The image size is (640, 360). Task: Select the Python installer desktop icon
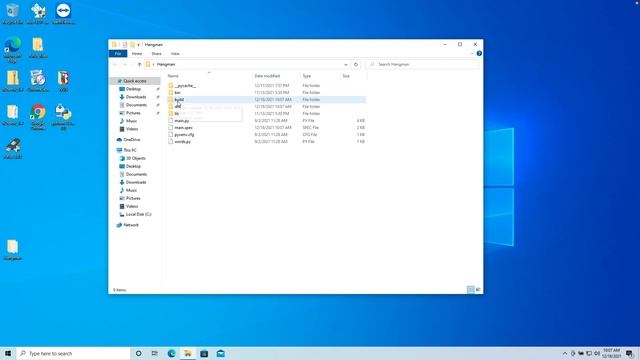(x=63, y=117)
